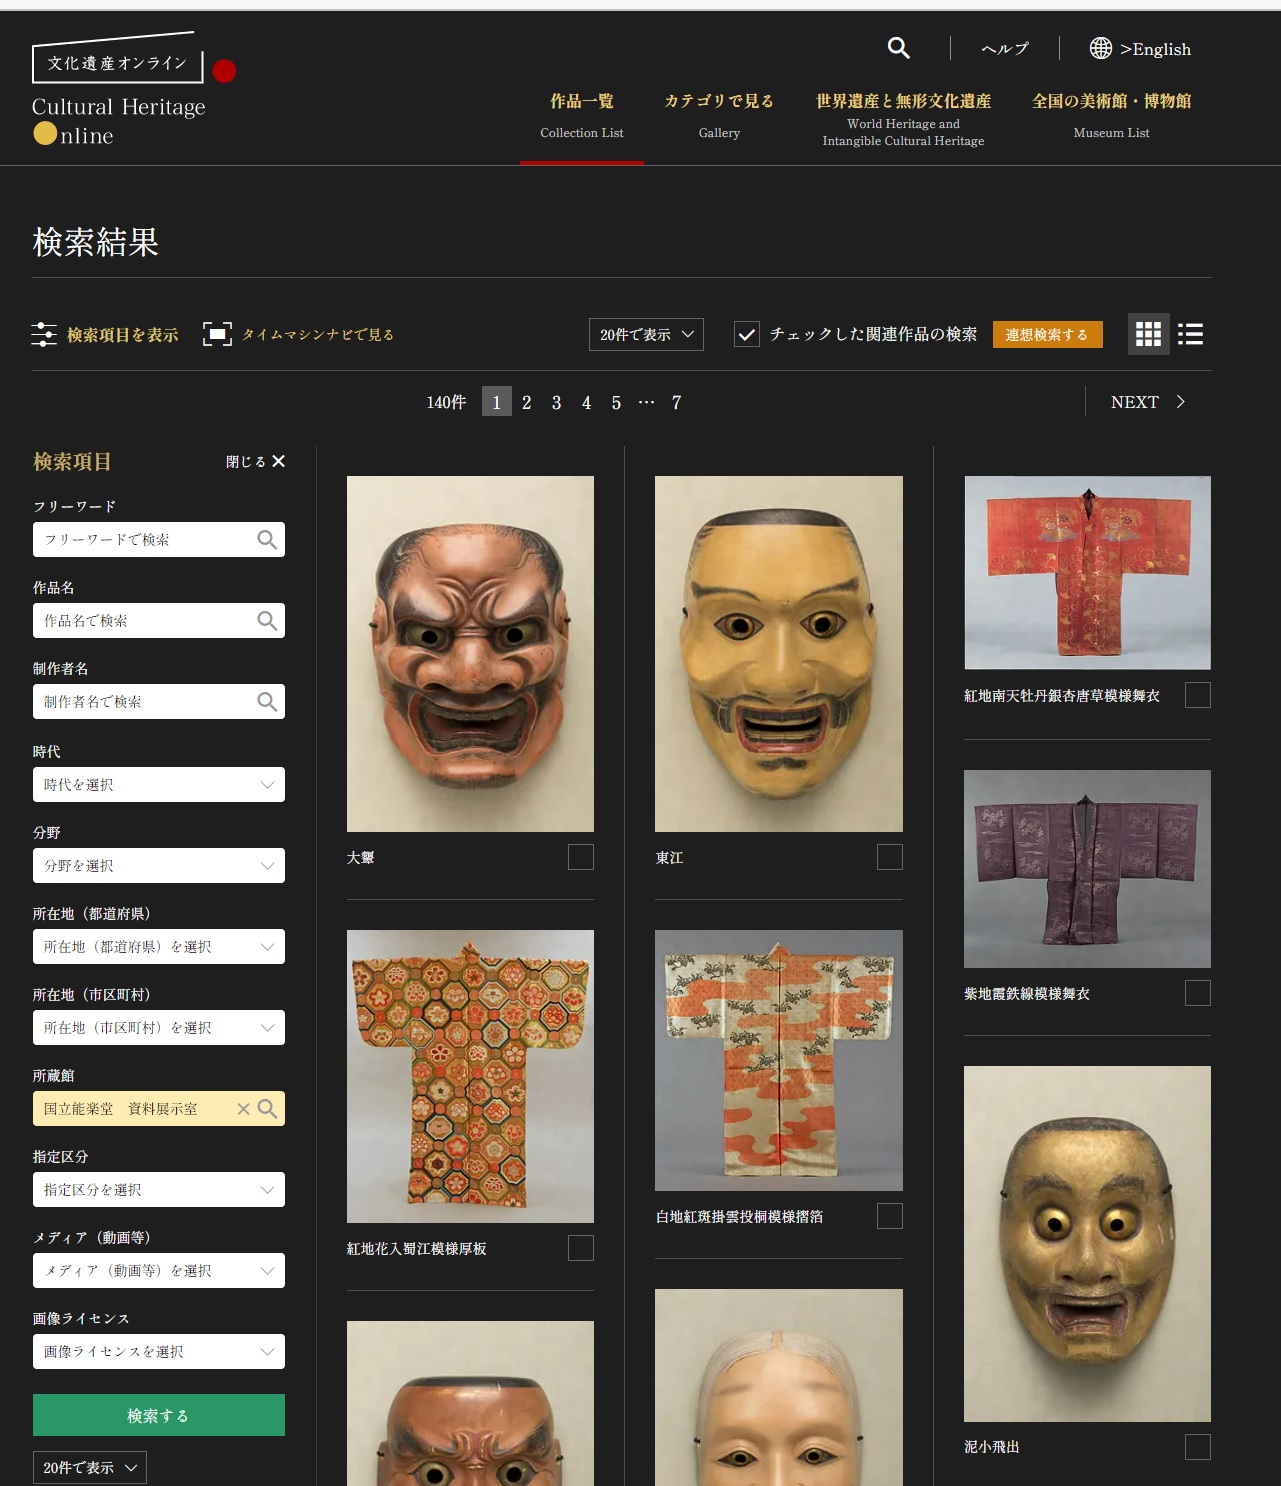The height and width of the screenshot is (1486, 1281).
Task: Go to results page 4
Action: (586, 402)
